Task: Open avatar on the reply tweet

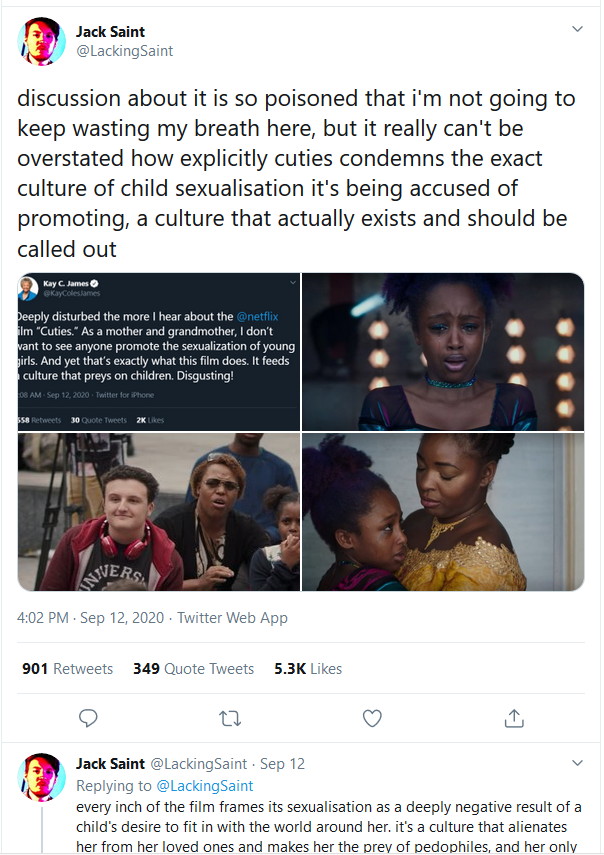Action: click(x=42, y=777)
